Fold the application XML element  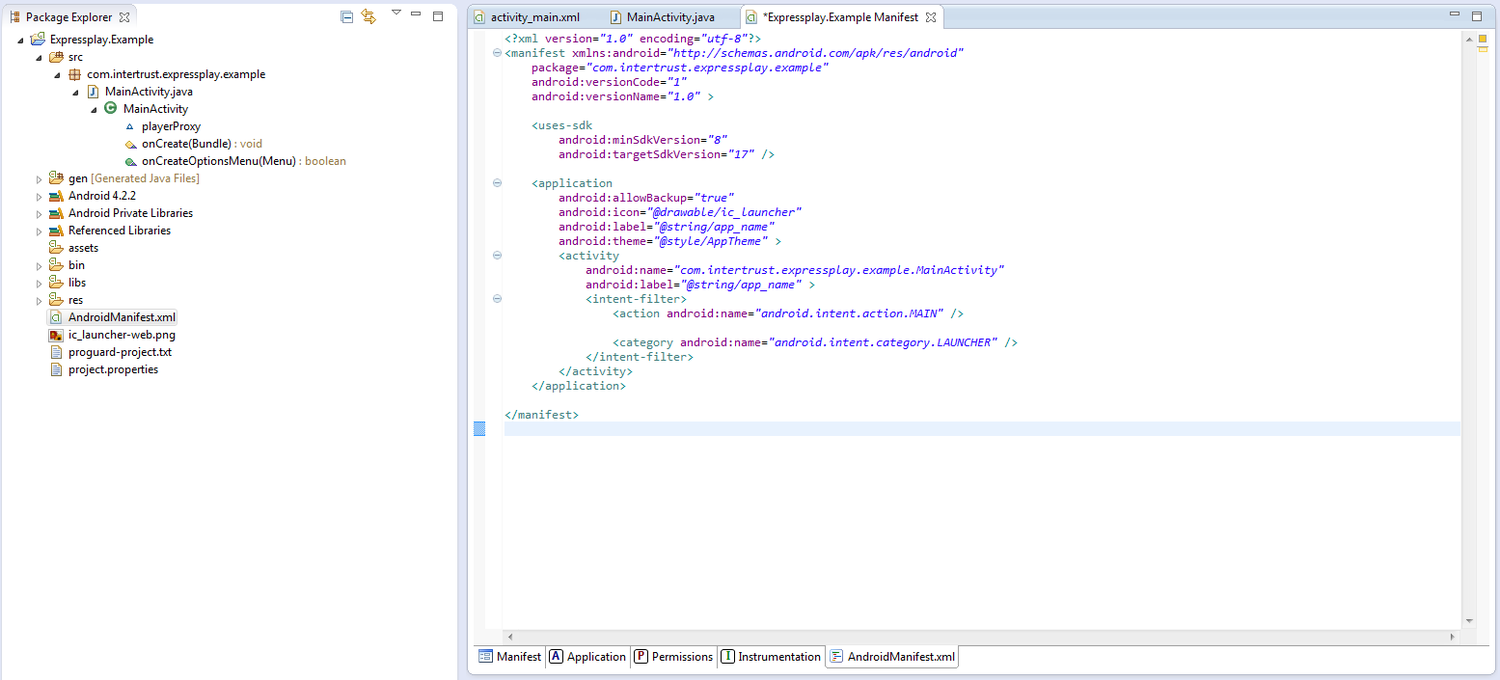(497, 183)
